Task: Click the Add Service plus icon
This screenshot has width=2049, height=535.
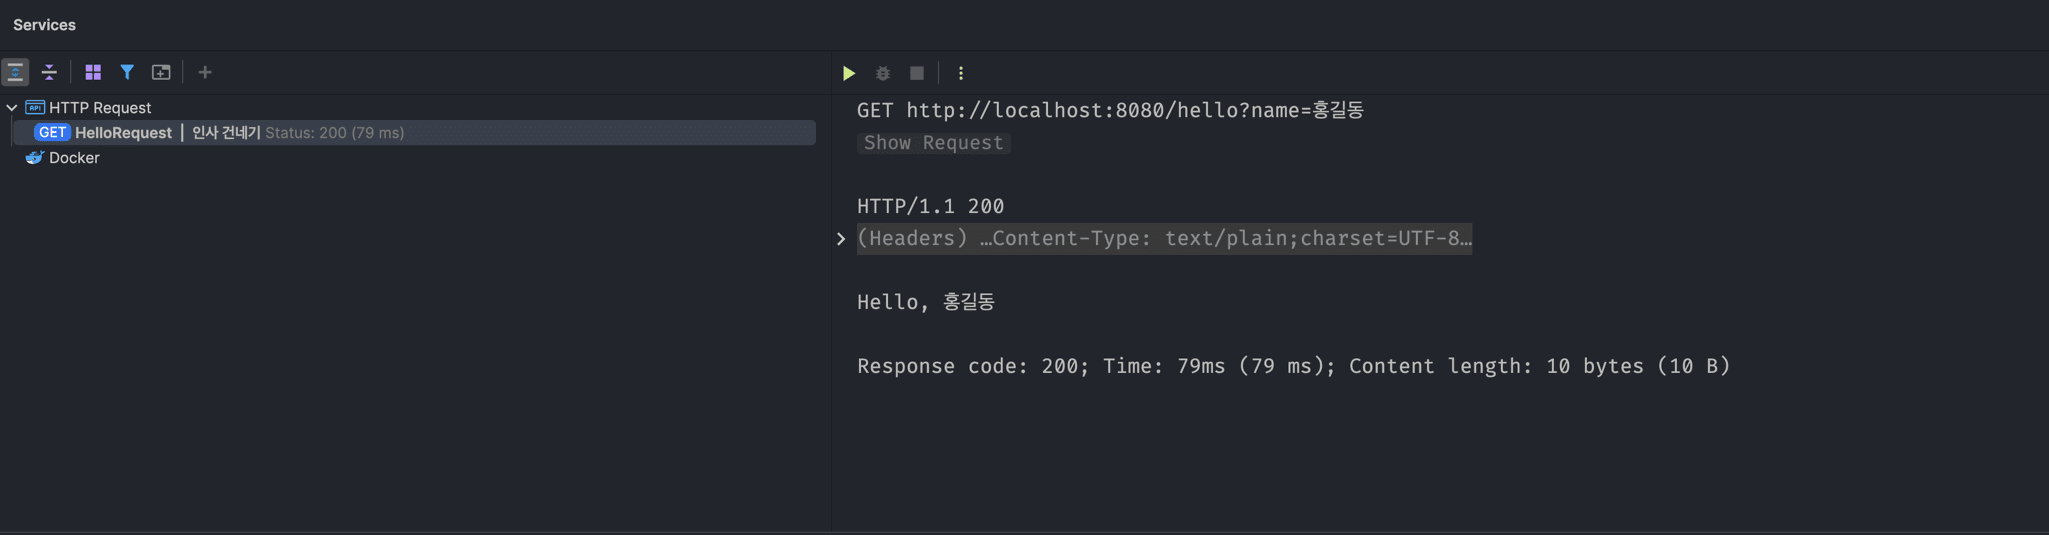Action: (205, 72)
